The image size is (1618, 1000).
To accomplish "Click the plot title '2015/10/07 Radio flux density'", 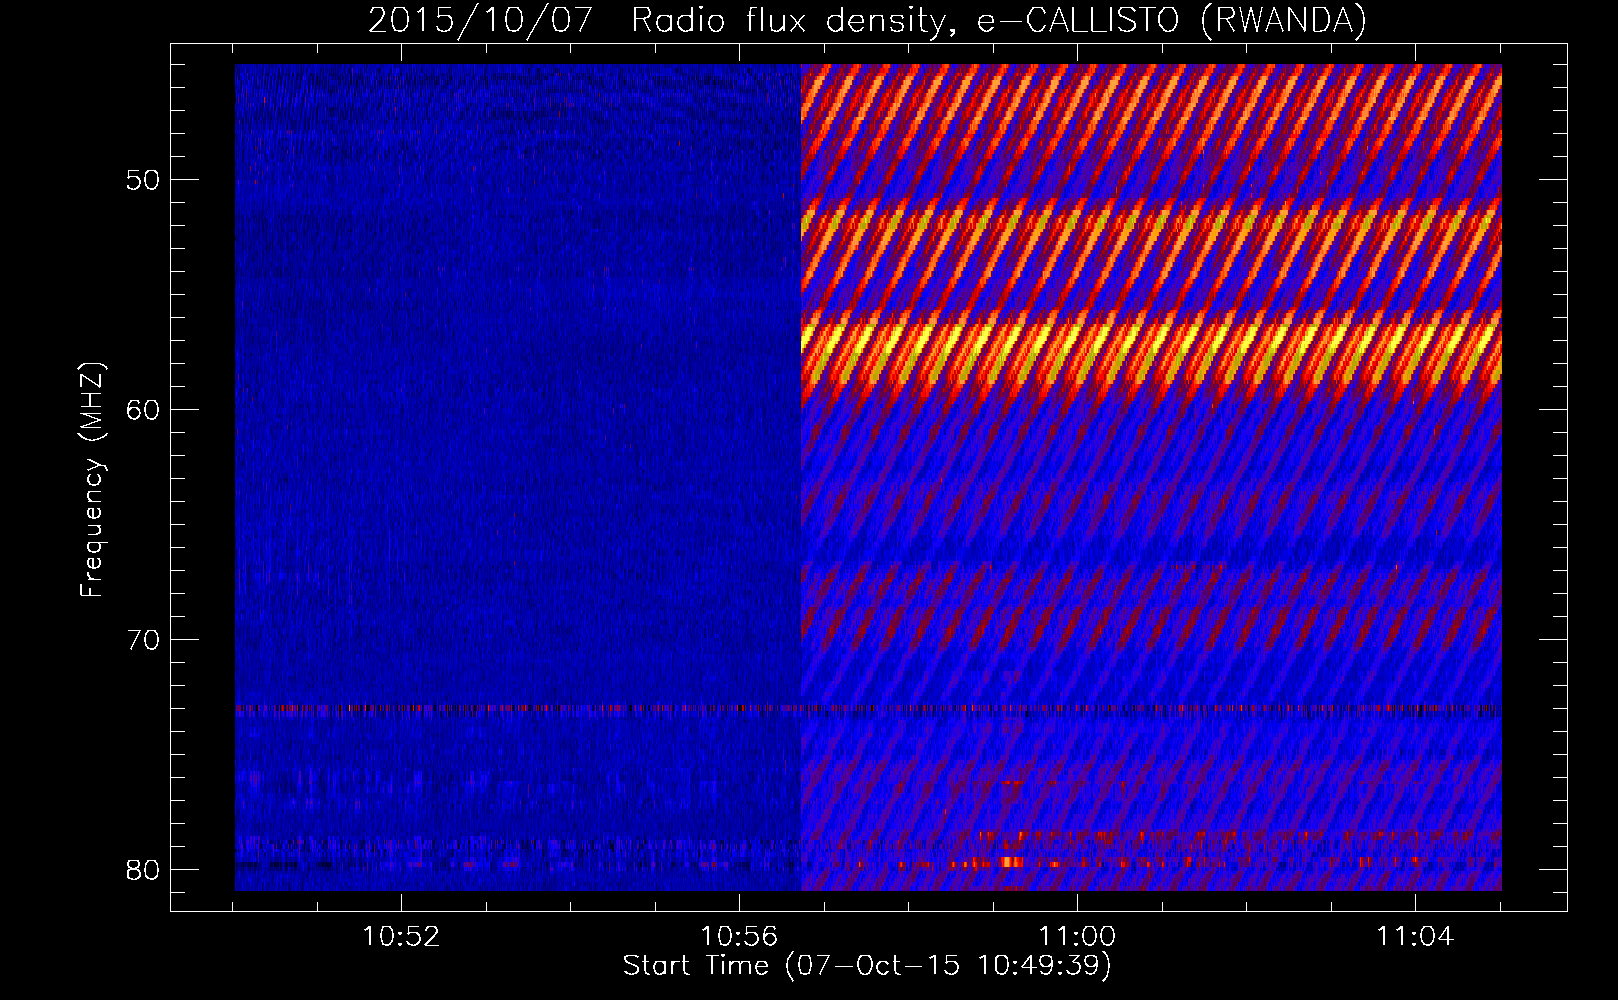I will click(867, 21).
